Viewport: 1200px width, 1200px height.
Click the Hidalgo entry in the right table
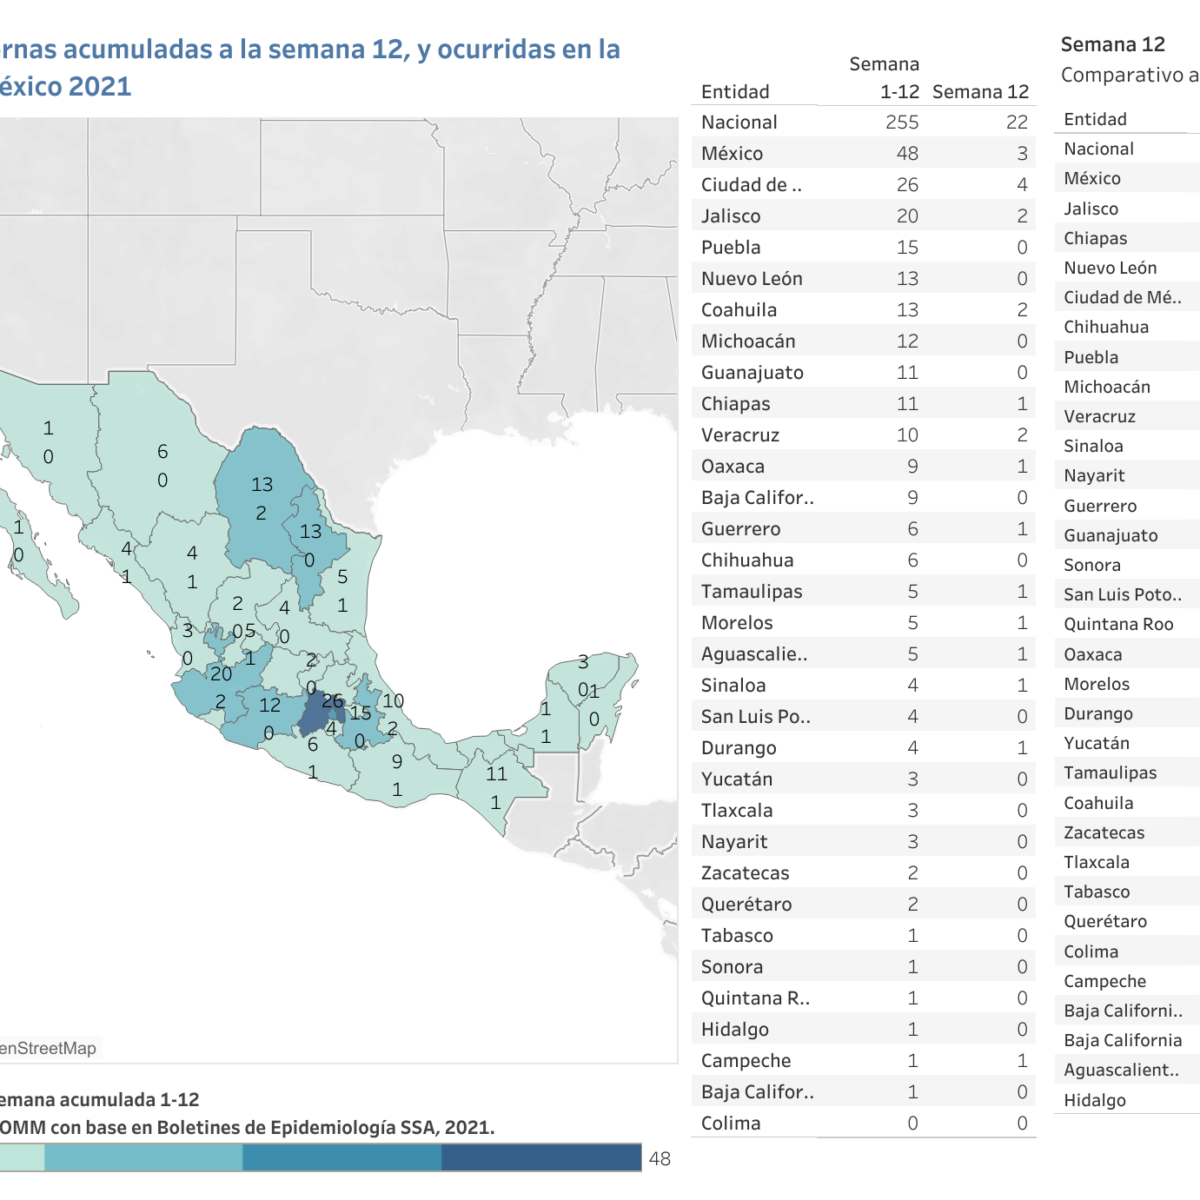pos(1094,1100)
